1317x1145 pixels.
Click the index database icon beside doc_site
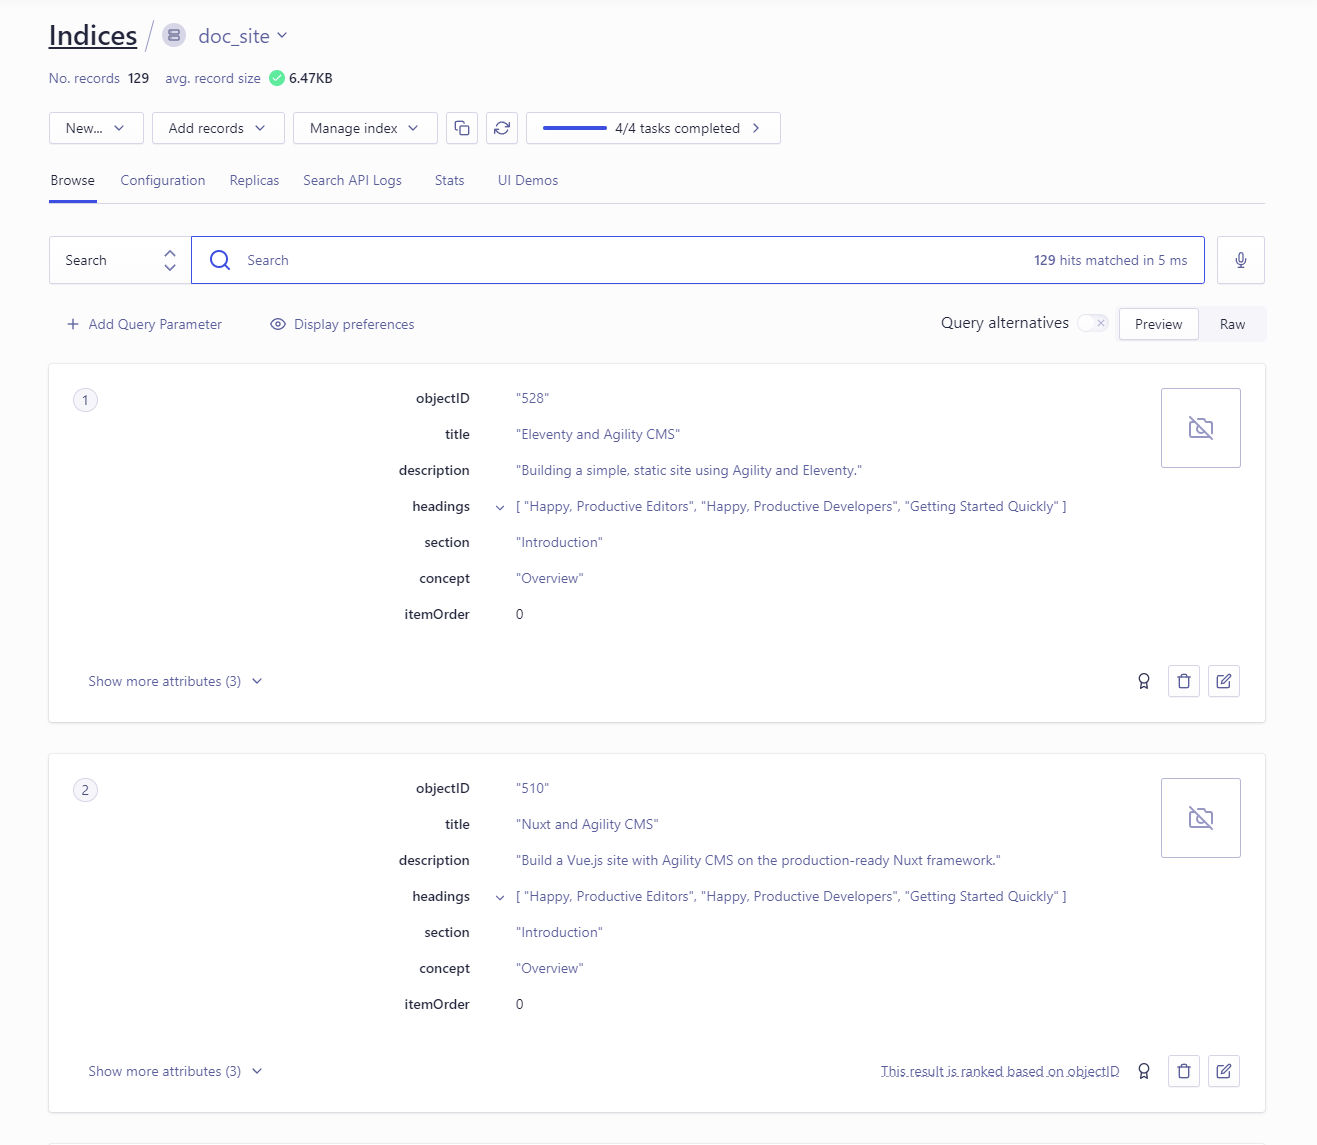click(x=174, y=36)
